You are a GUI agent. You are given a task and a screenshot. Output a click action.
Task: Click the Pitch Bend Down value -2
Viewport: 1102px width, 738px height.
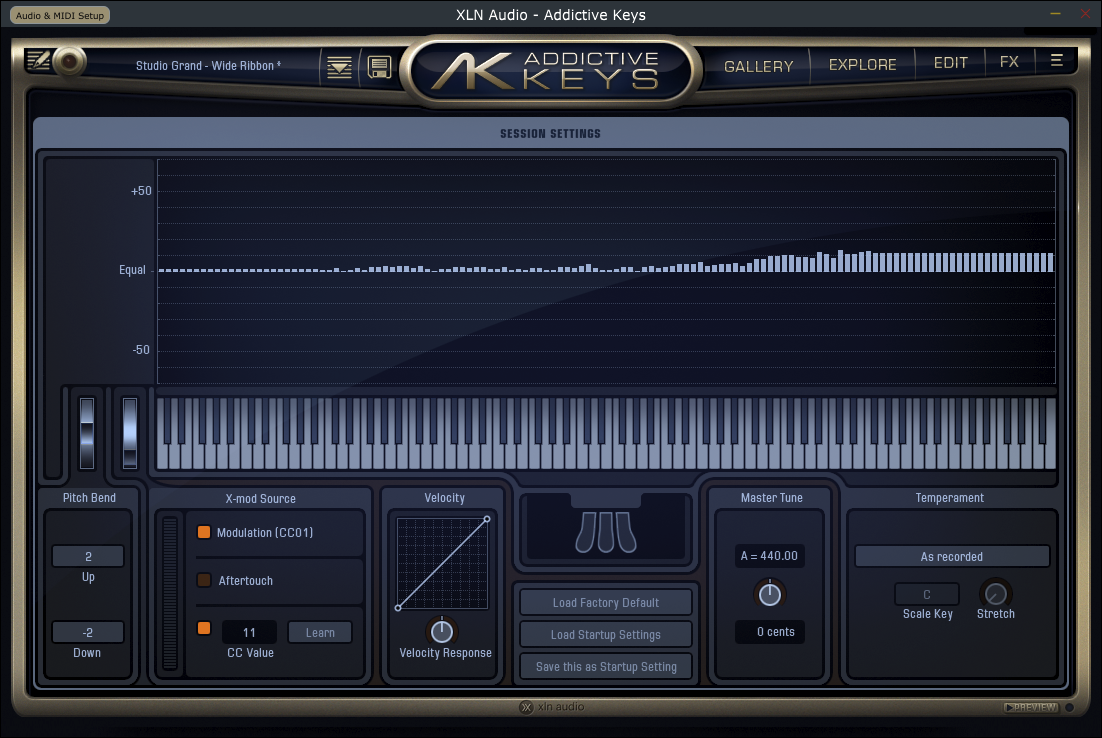click(x=88, y=633)
